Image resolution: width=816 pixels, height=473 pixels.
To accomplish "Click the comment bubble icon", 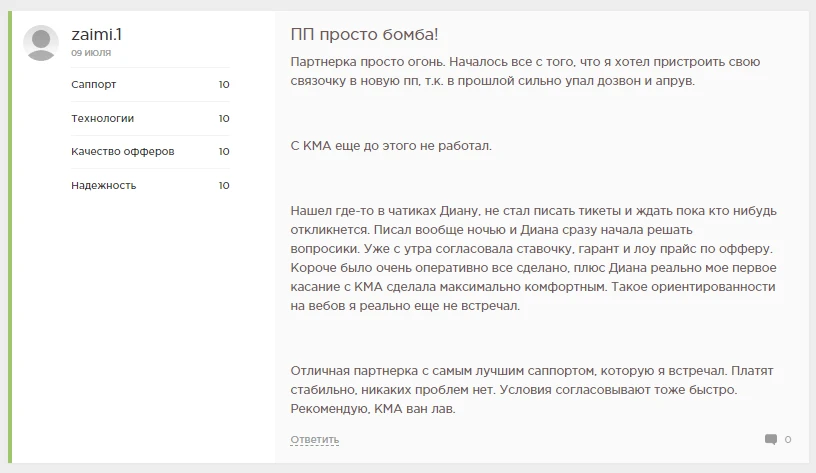I will click(771, 439).
